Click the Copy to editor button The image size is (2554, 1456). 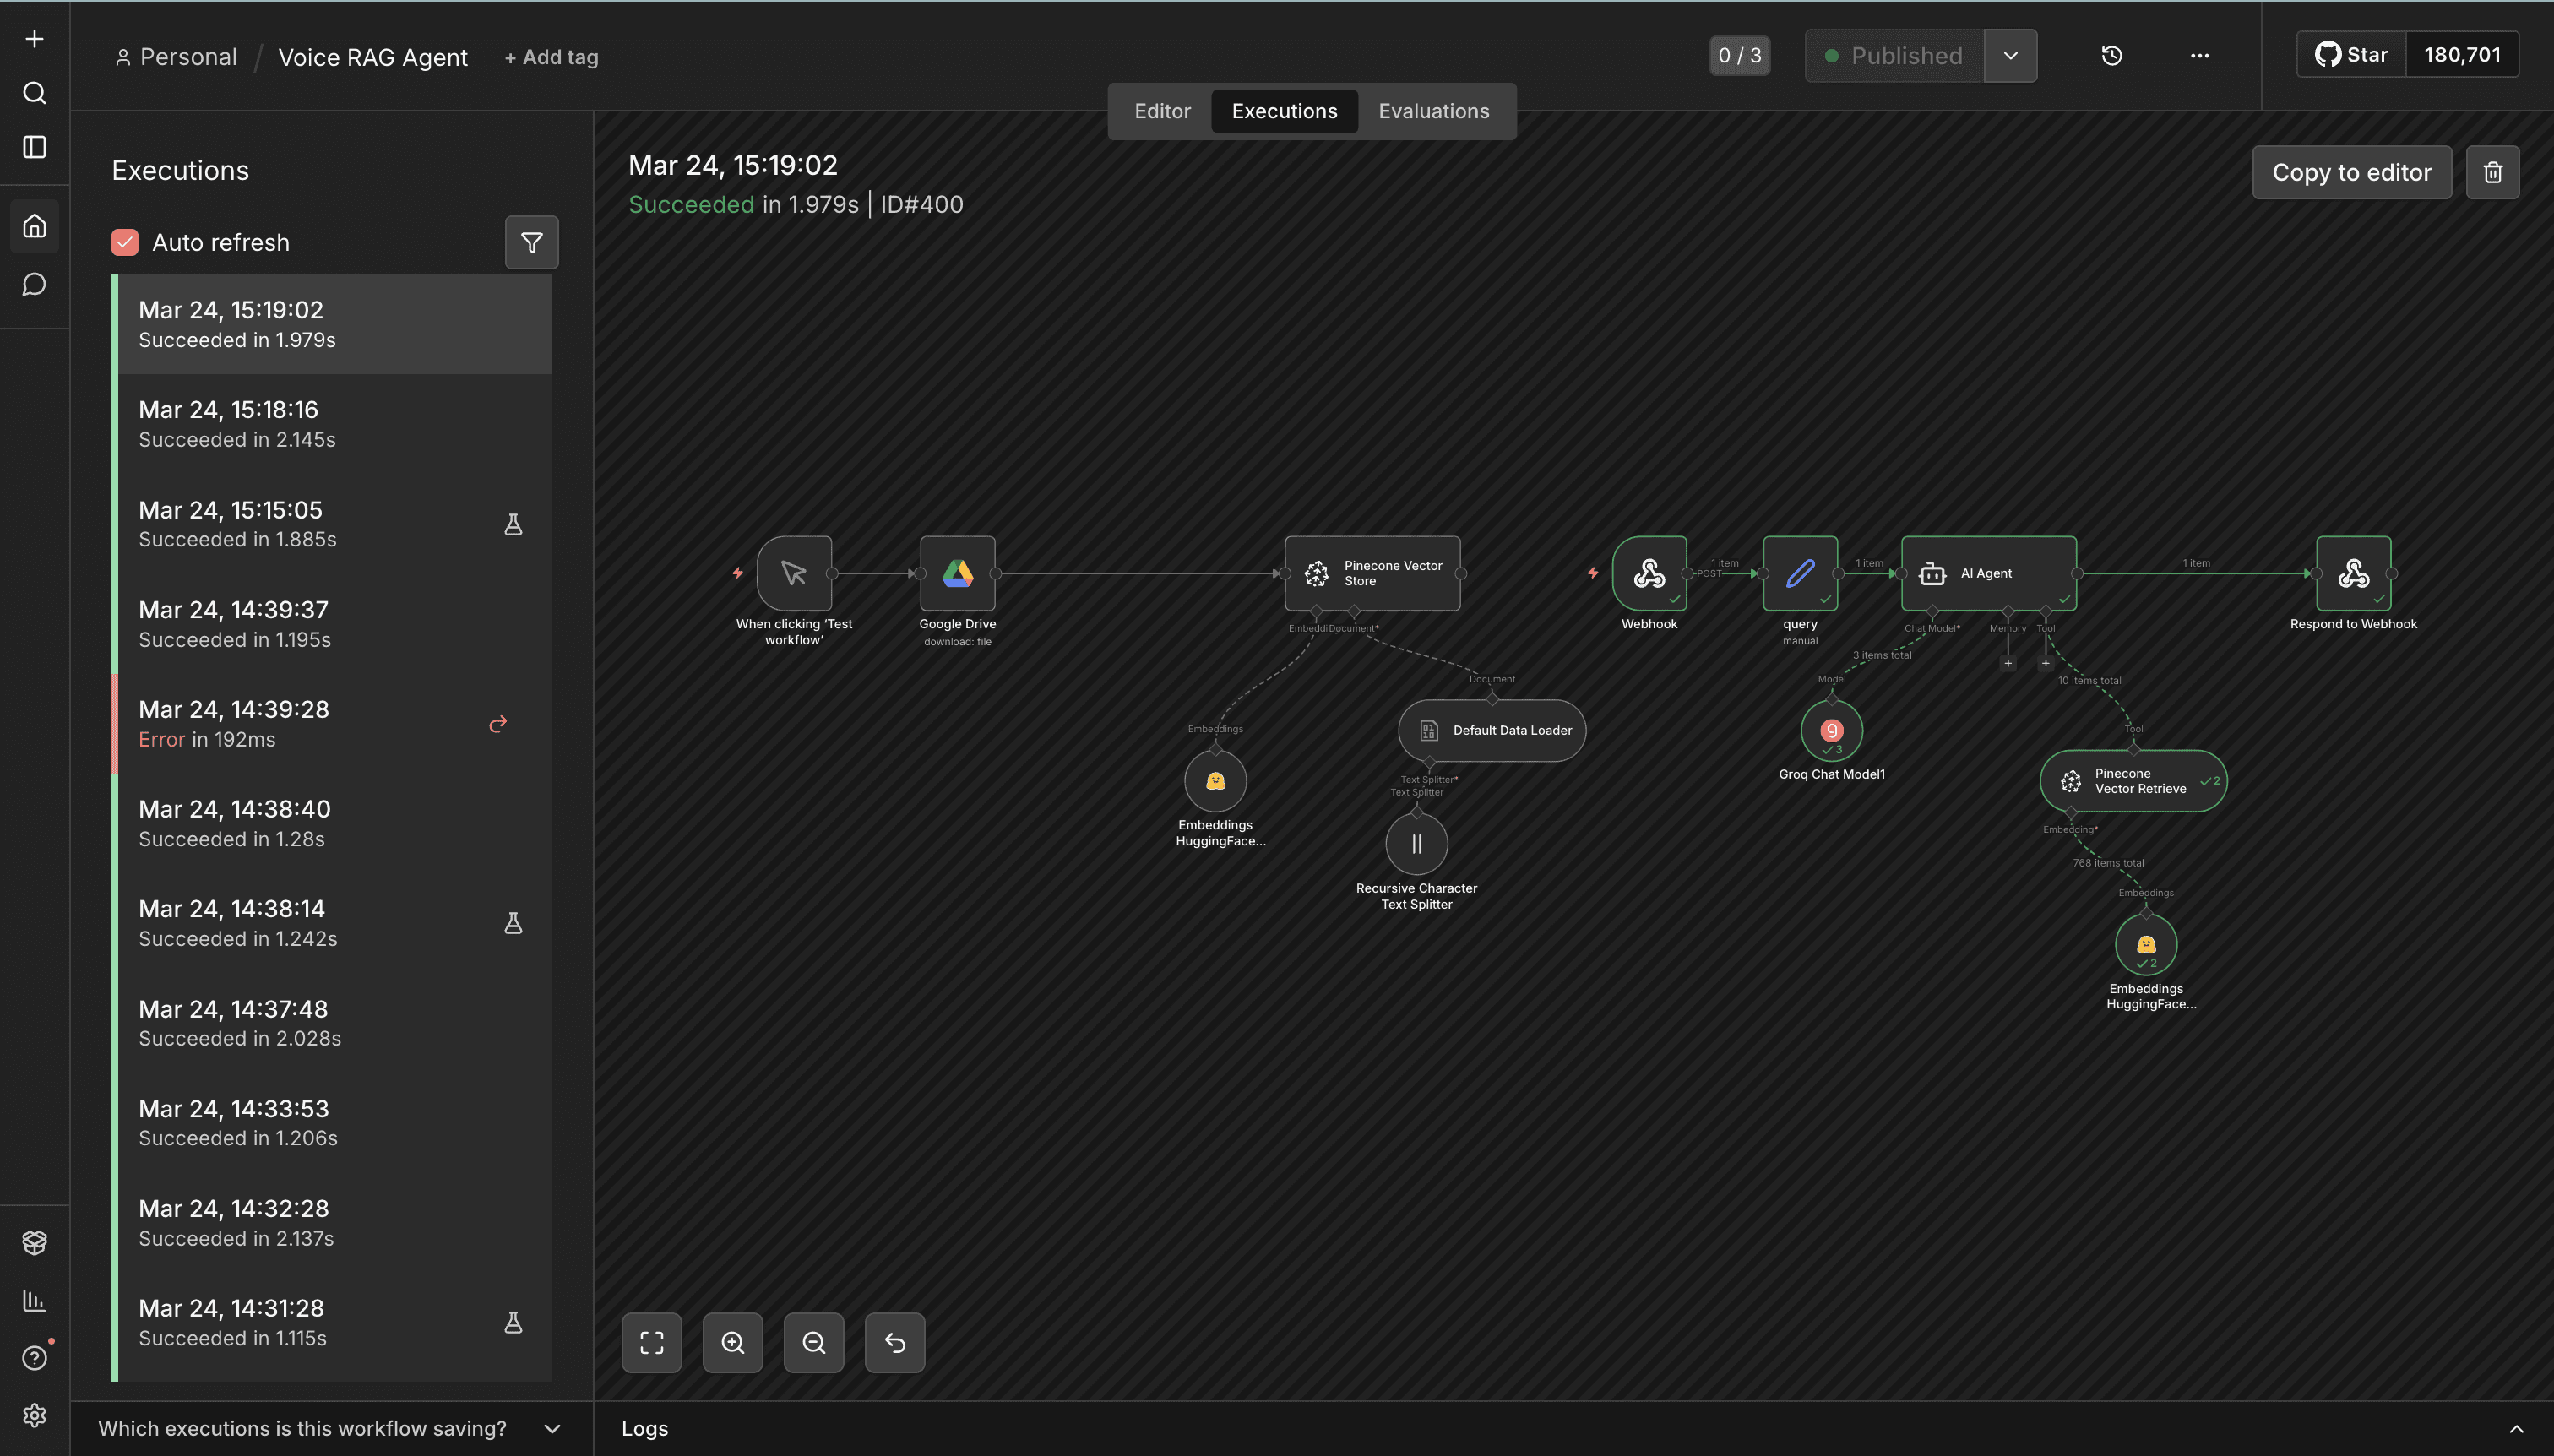click(x=2351, y=172)
